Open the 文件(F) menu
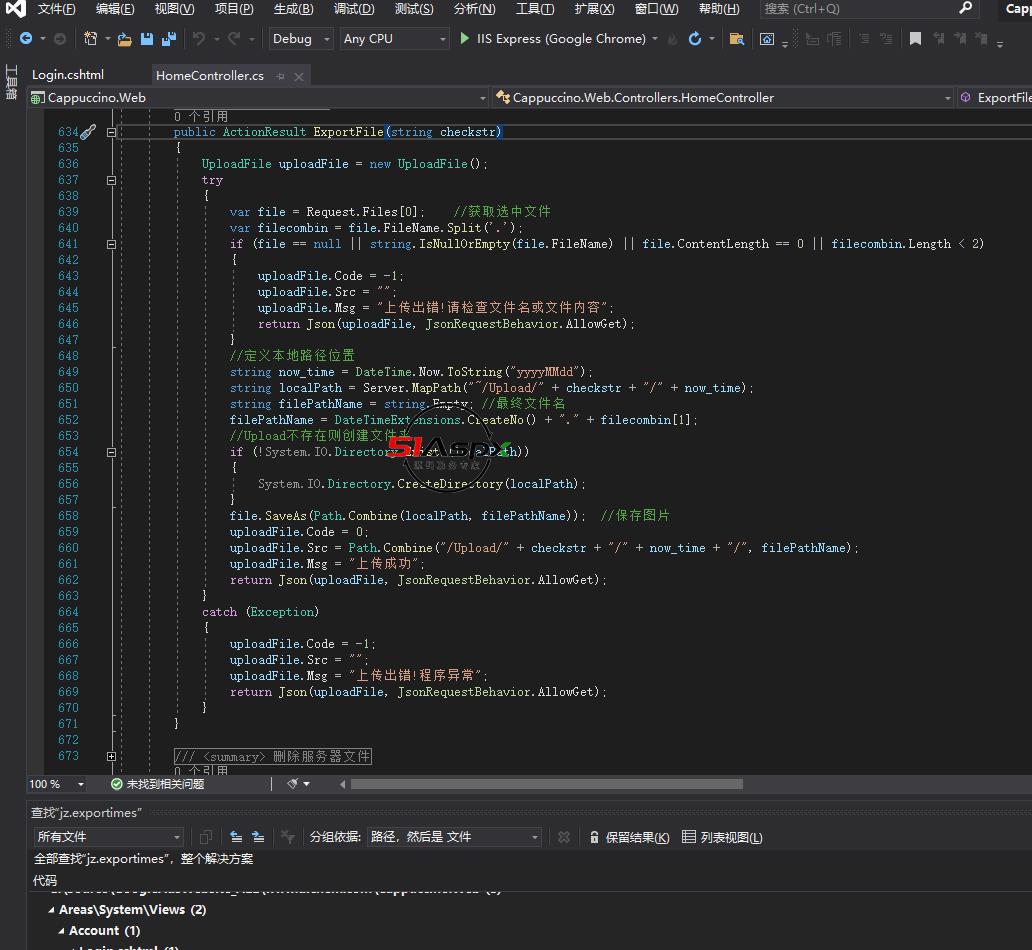The width and height of the screenshot is (1032, 950). 57,9
